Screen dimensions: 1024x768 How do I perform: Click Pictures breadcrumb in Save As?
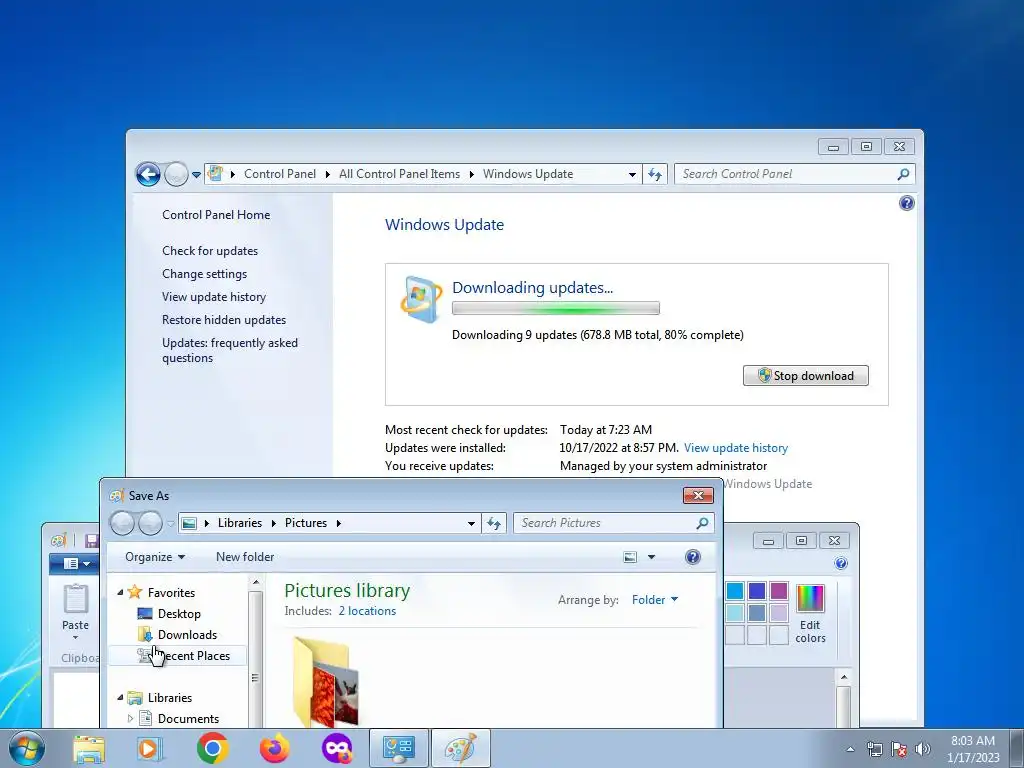306,523
